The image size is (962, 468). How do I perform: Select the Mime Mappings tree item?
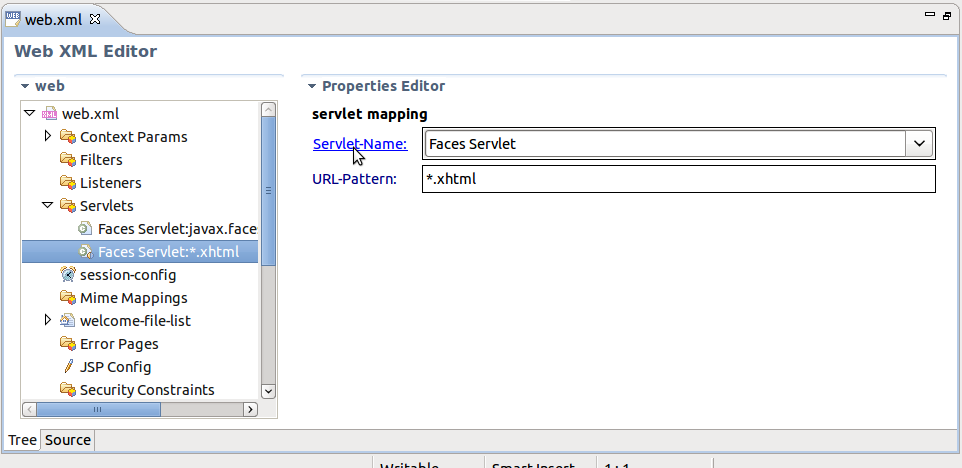(x=134, y=297)
